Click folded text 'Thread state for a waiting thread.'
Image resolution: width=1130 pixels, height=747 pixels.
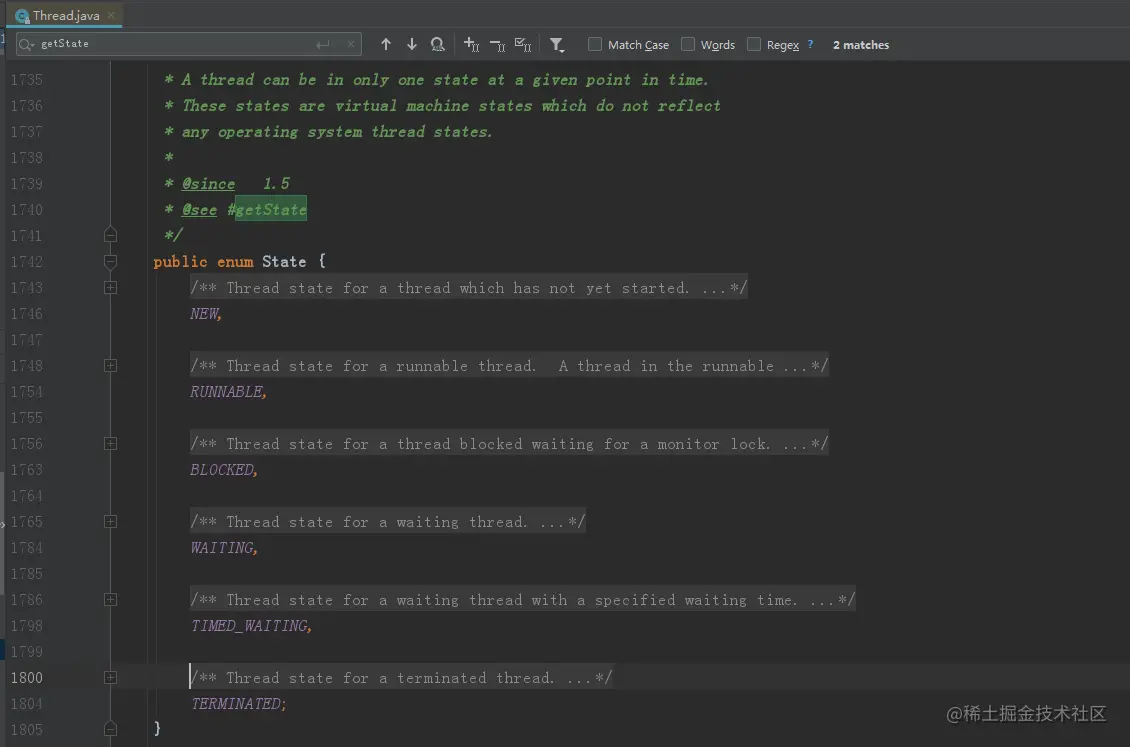coord(377,522)
